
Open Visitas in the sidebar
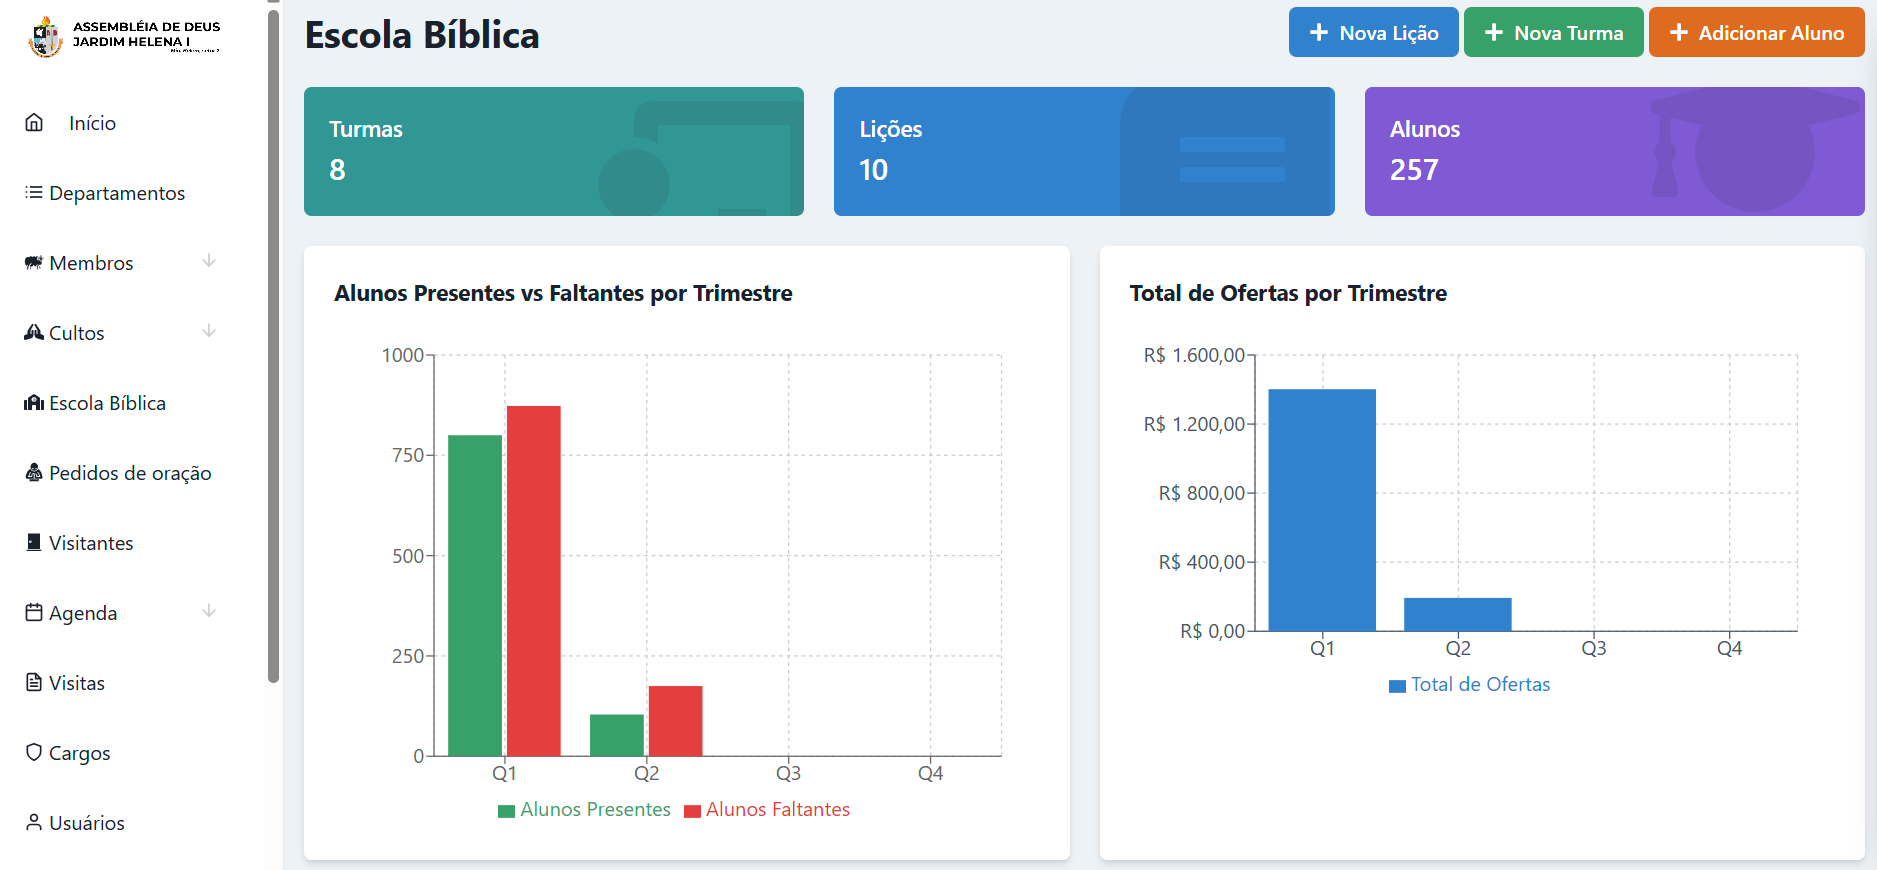click(x=76, y=683)
